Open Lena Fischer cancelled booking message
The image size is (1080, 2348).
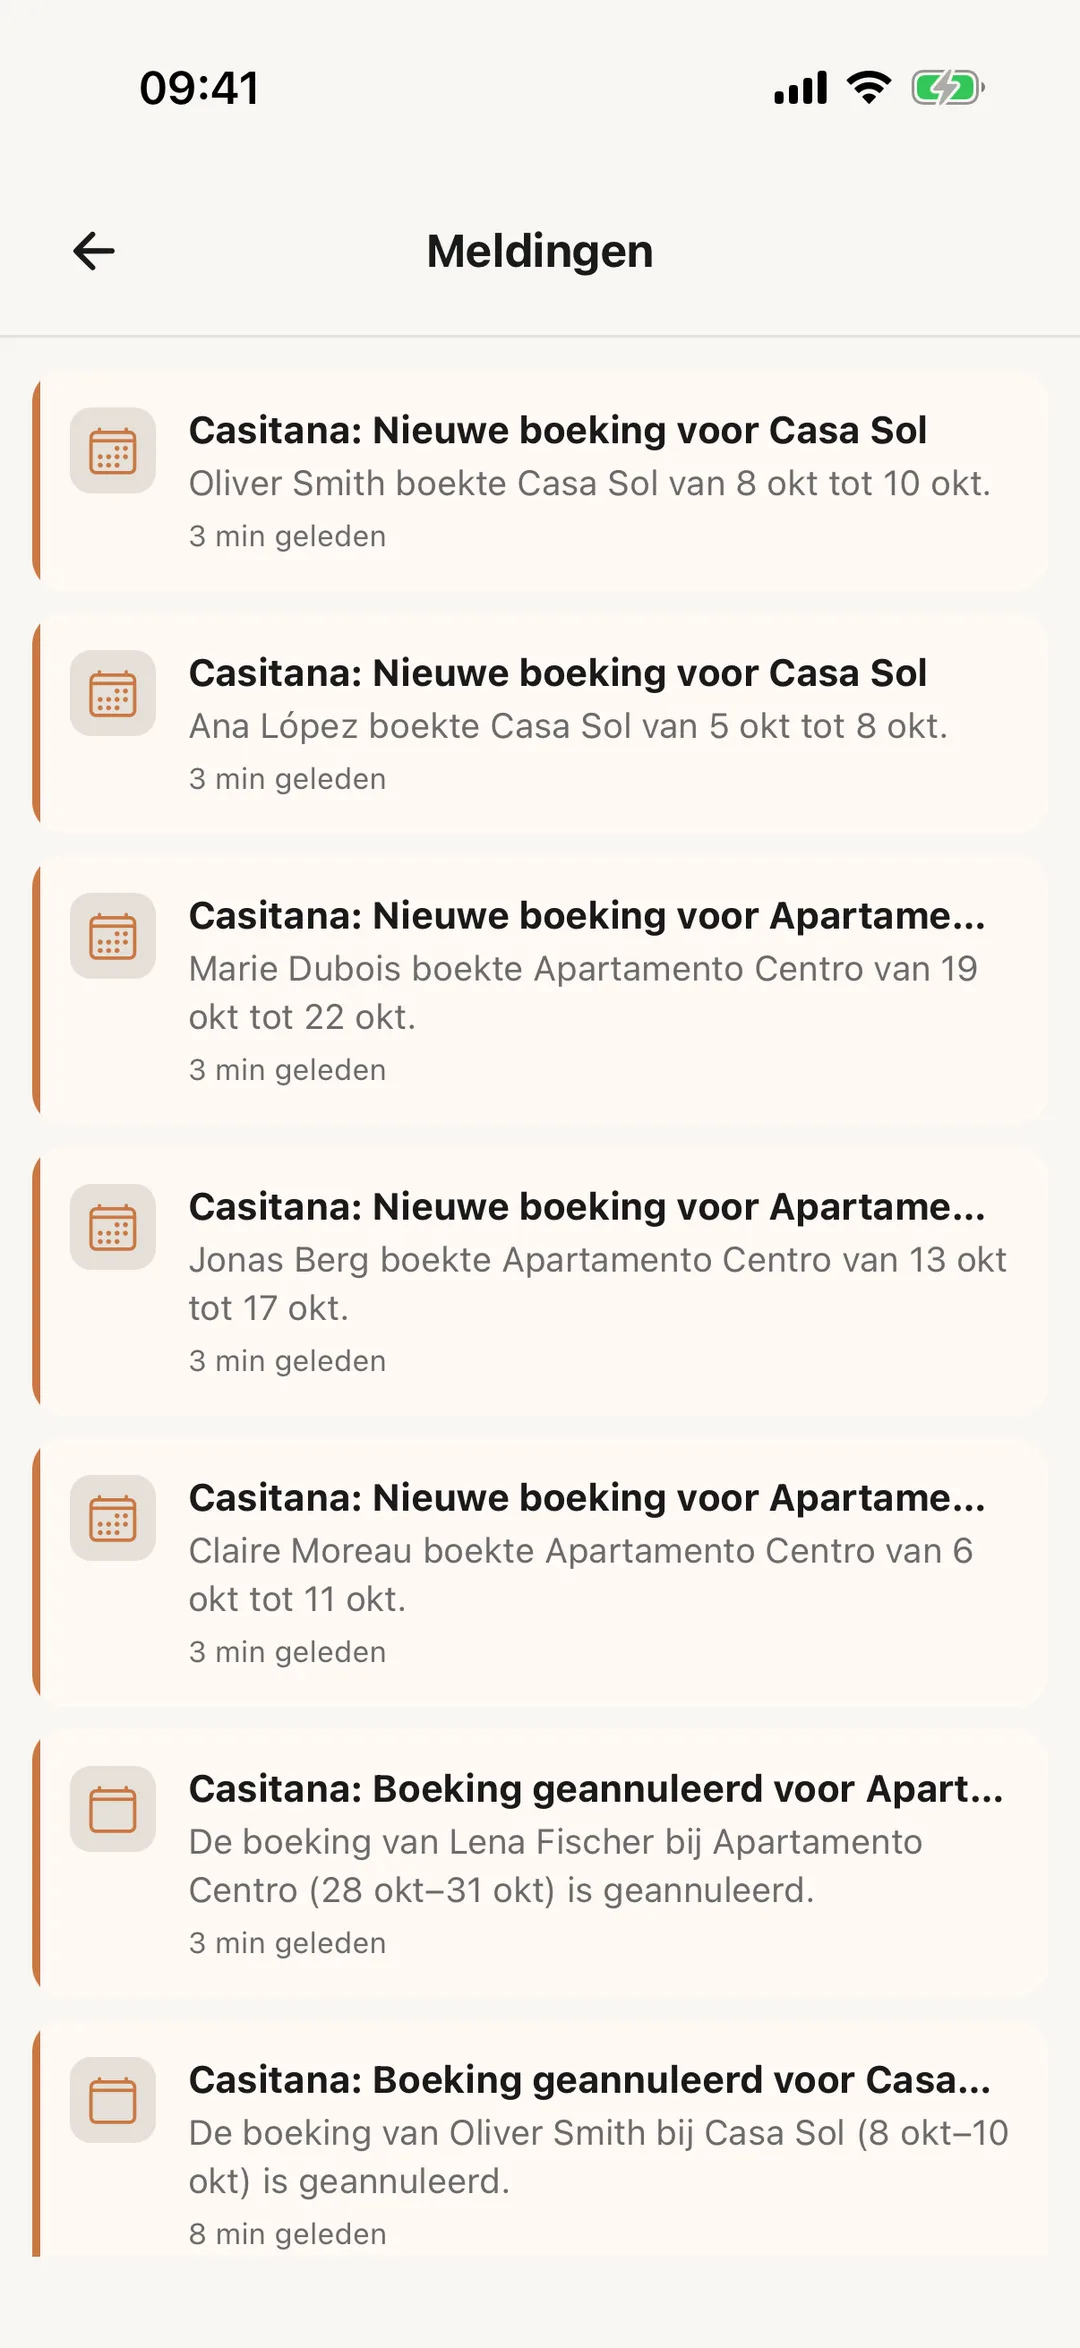point(556,1866)
